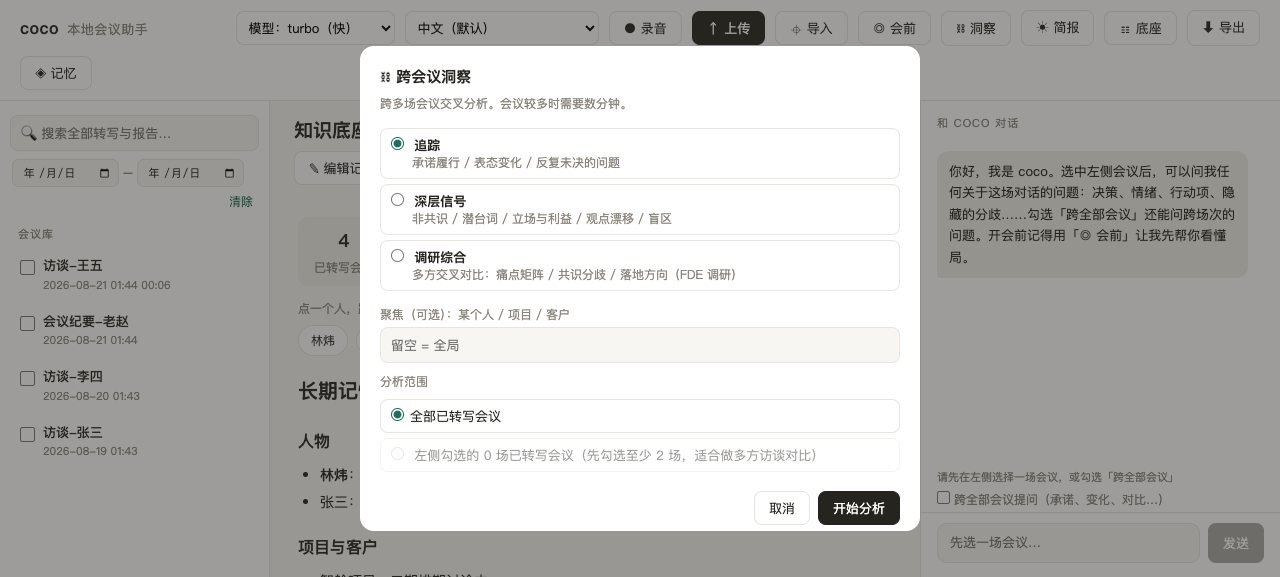Choose the 调研综合 radio option
Image resolution: width=1280 pixels, height=577 pixels.
pyautogui.click(x=398, y=256)
